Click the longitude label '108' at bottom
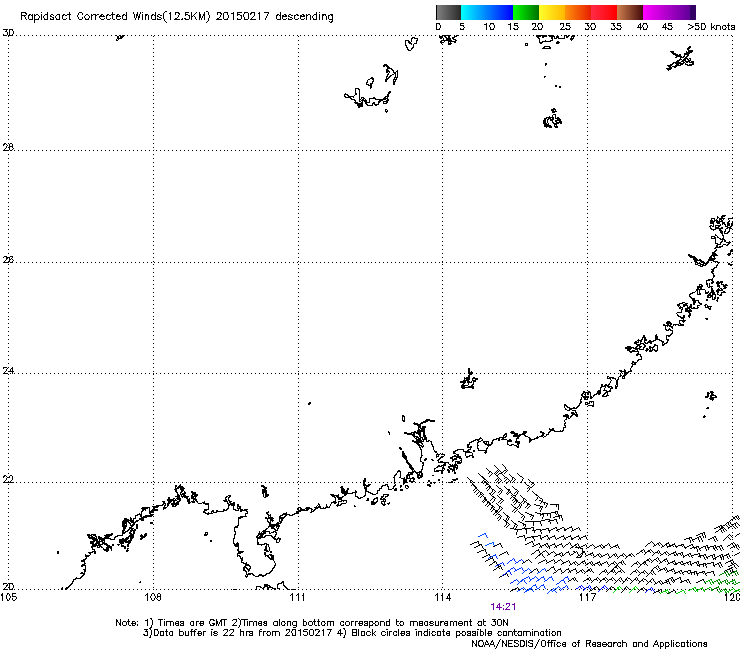The height and width of the screenshot is (650, 740). tap(153, 597)
